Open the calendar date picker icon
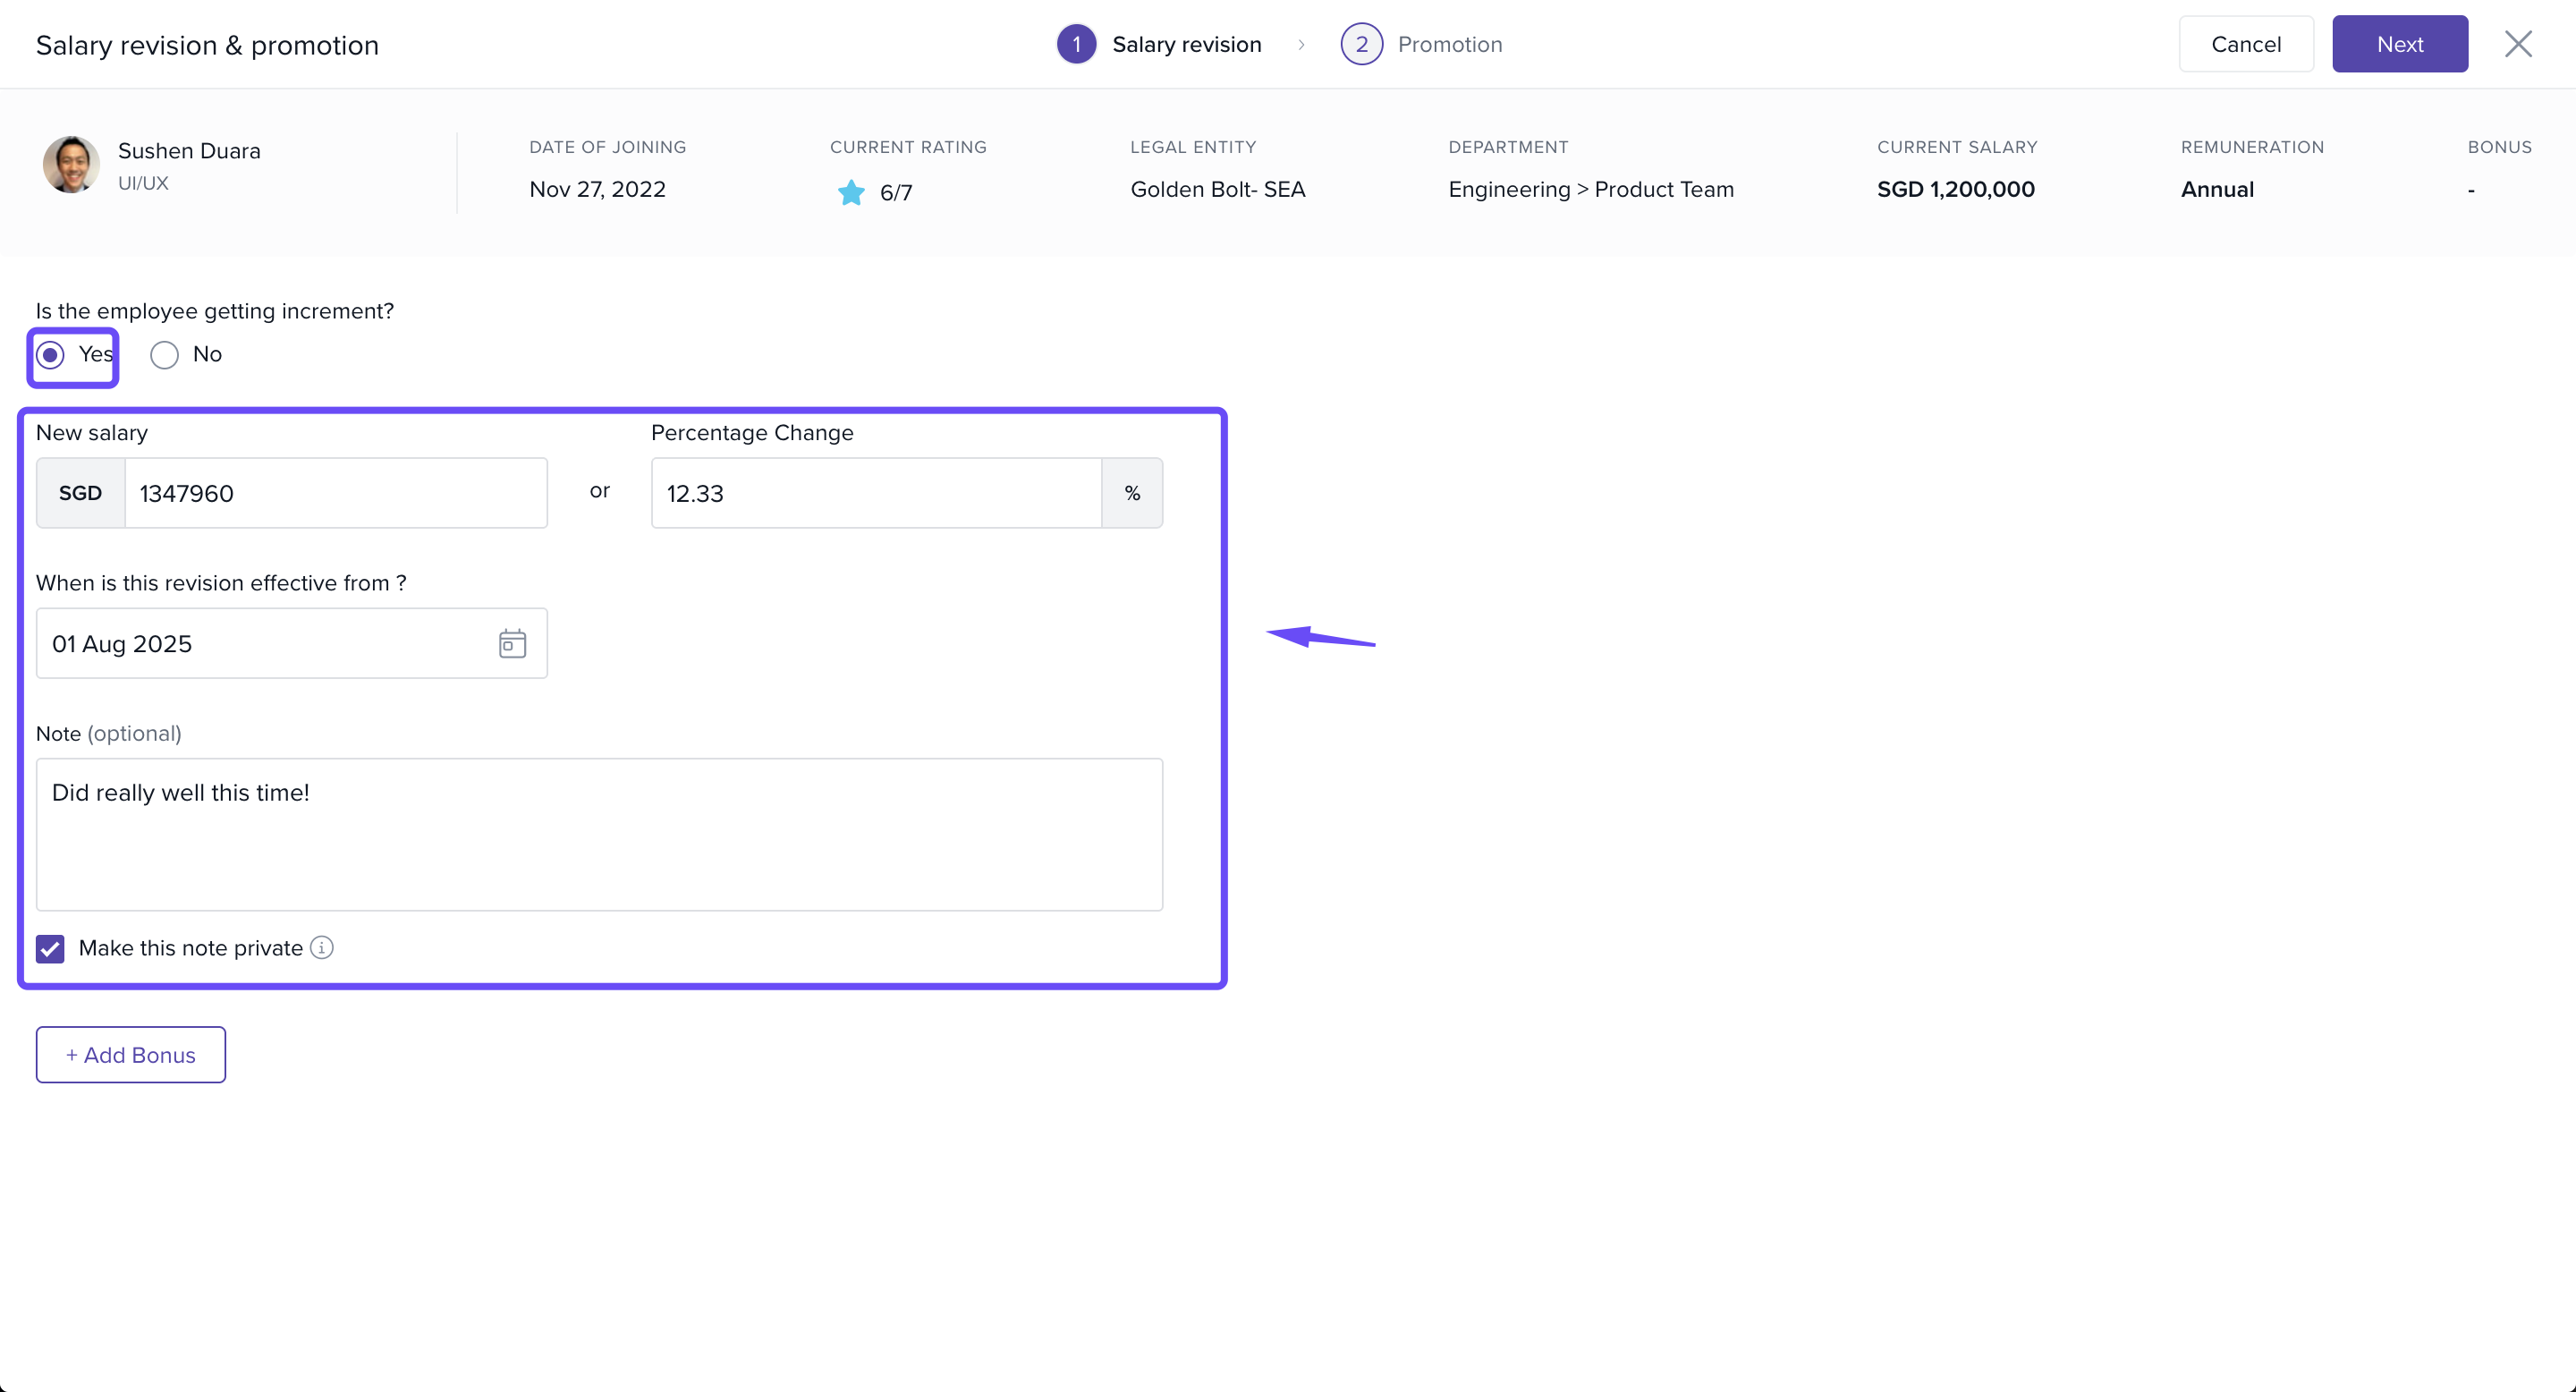 point(512,643)
